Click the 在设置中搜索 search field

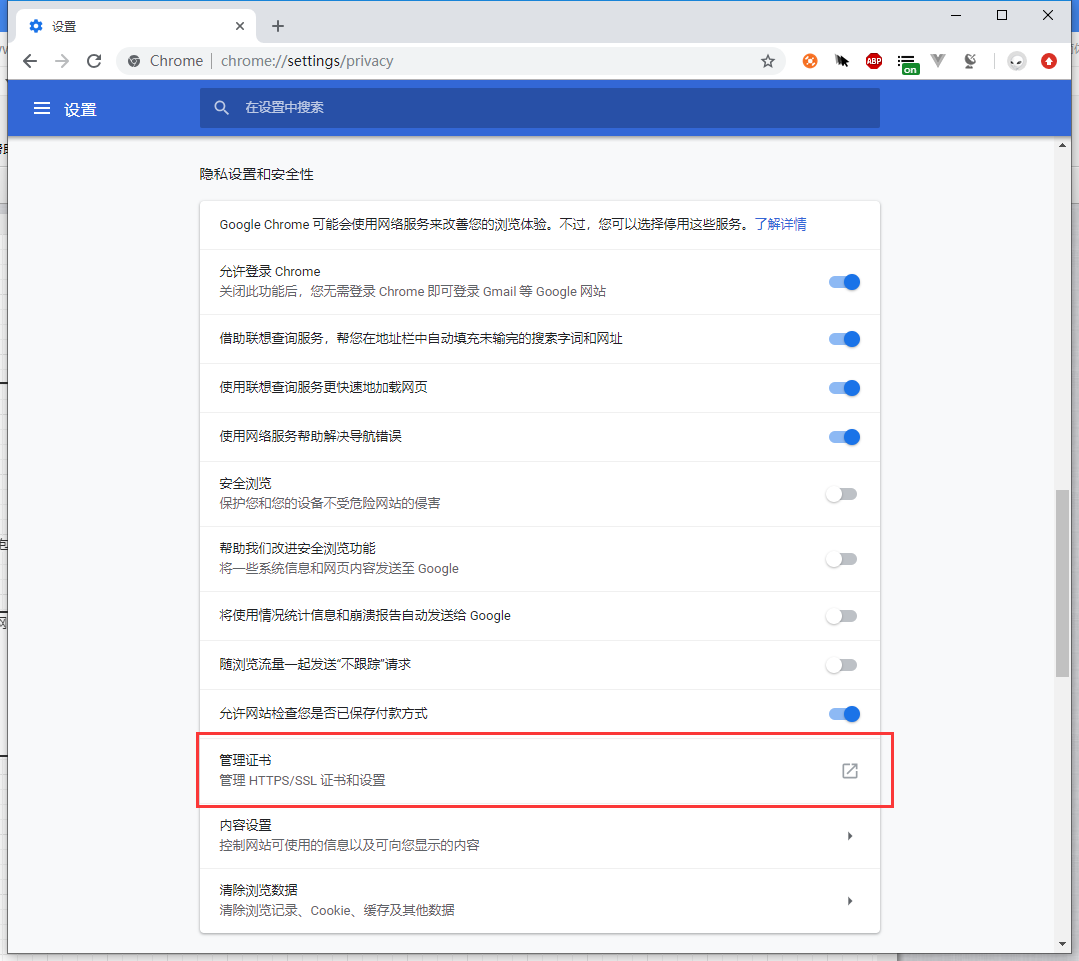(x=540, y=108)
